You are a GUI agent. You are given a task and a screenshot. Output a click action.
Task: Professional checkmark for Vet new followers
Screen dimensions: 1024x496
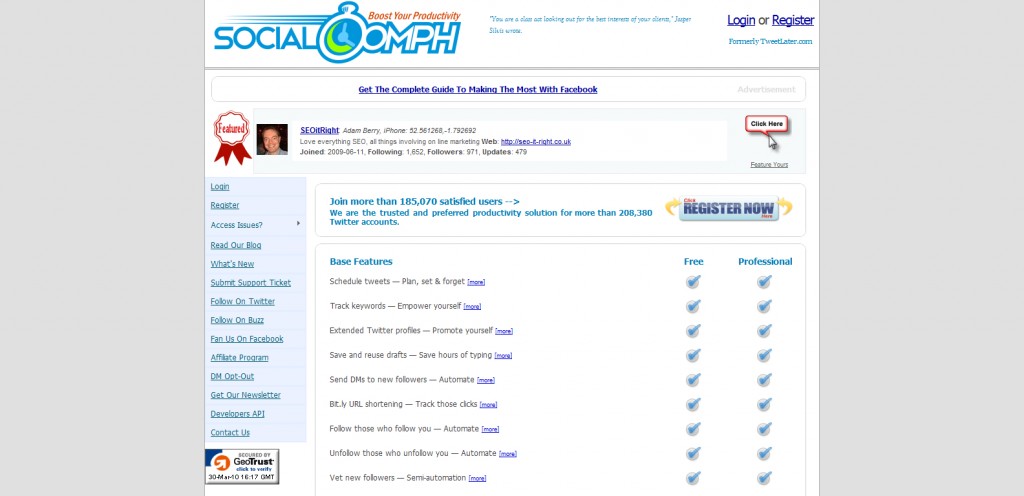coord(764,478)
